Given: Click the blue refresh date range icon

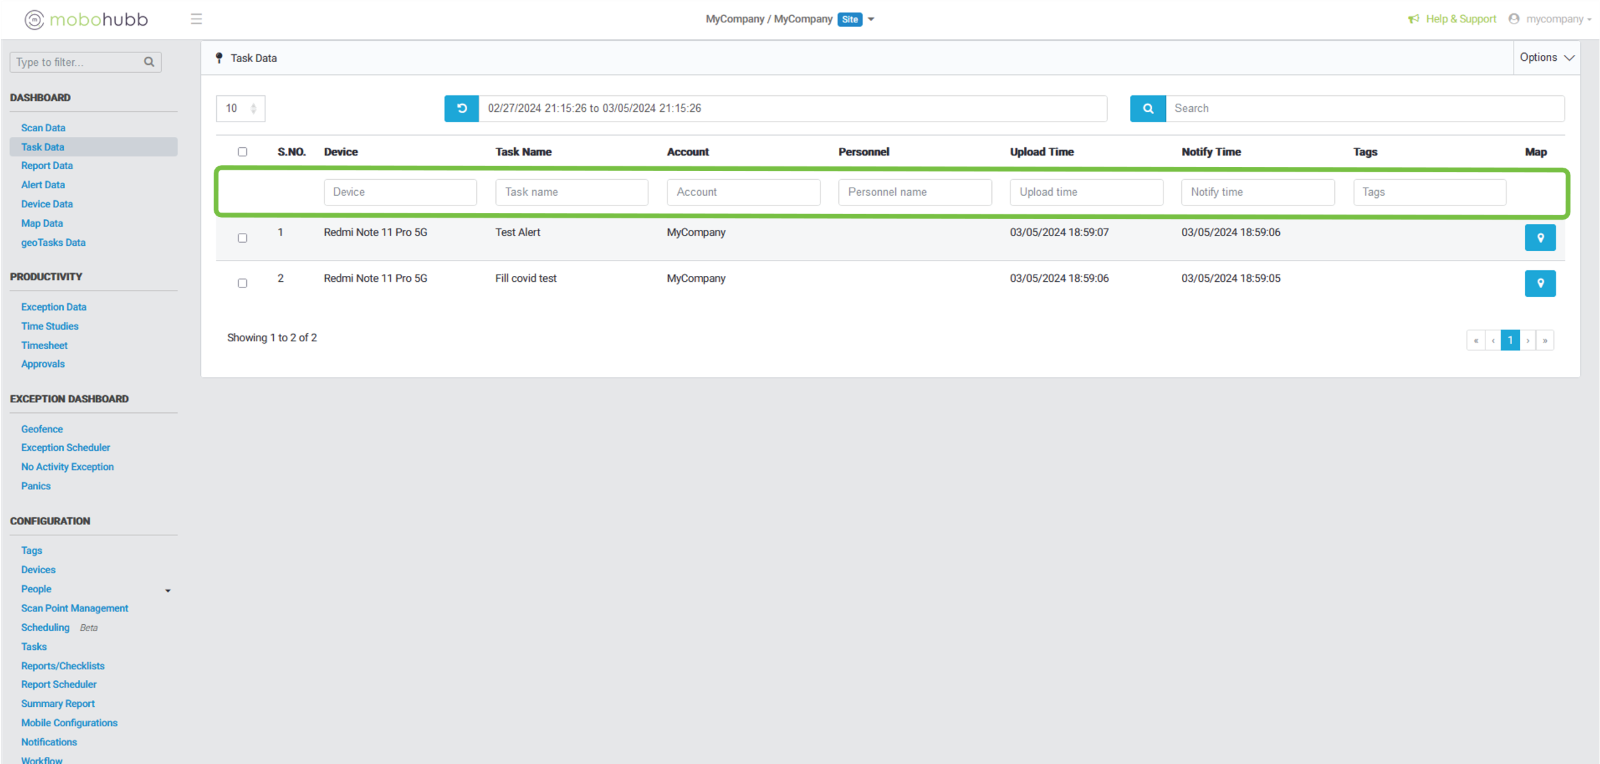Looking at the screenshot, I should 461,108.
